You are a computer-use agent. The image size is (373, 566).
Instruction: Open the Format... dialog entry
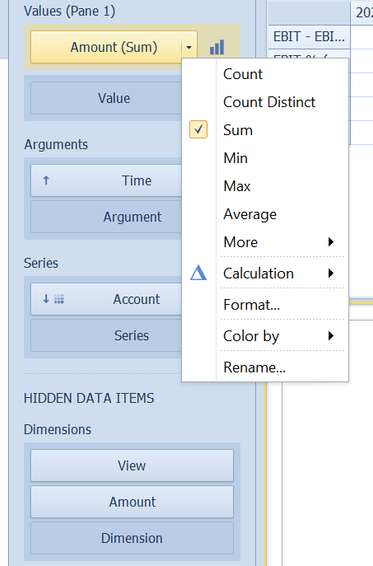coord(265,305)
